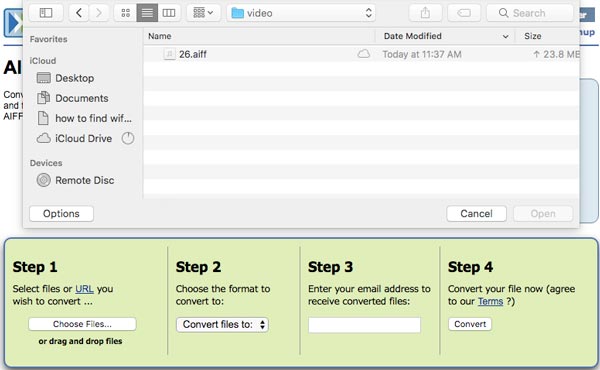Image resolution: width=600 pixels, height=370 pixels.
Task: Click the Favorites sidebar heading
Action: click(x=49, y=39)
